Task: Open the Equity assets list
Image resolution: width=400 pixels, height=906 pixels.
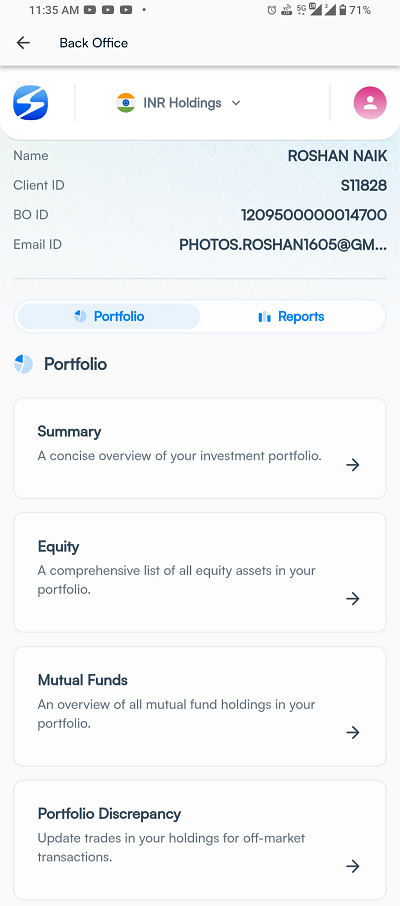Action: click(x=200, y=573)
